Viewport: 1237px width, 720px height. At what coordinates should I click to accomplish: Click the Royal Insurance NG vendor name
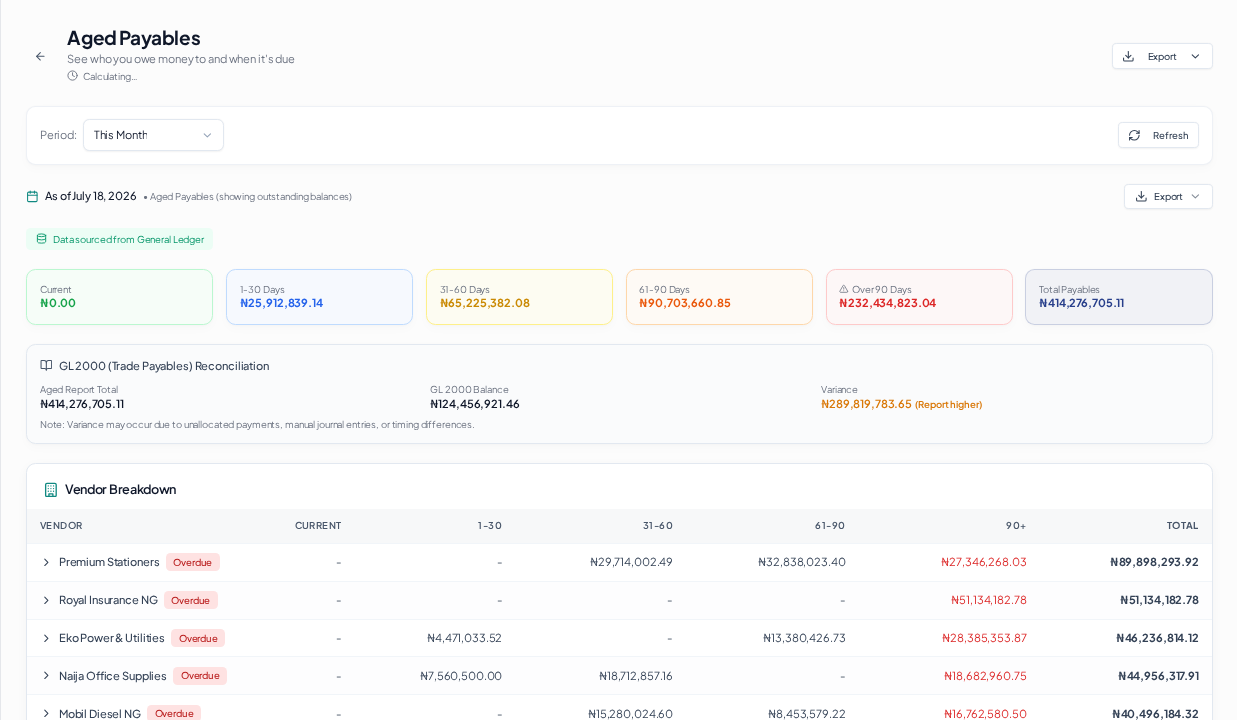[108, 600]
